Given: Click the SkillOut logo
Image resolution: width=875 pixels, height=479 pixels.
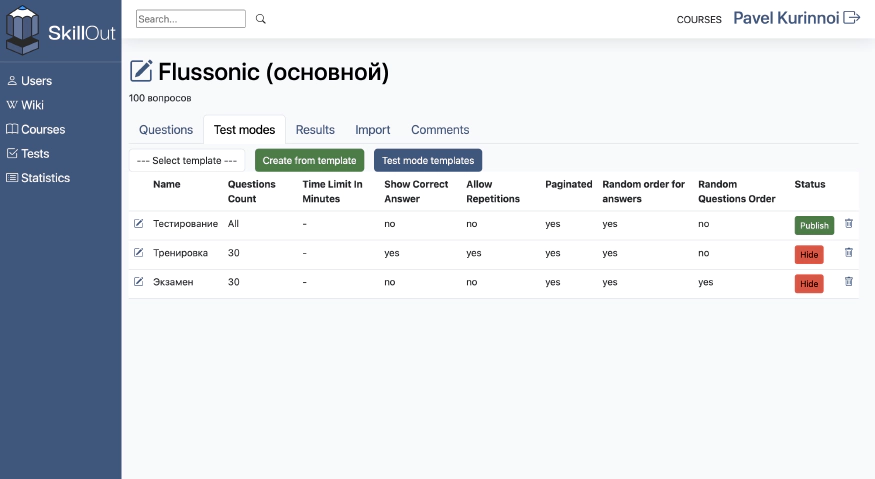Looking at the screenshot, I should 60,30.
